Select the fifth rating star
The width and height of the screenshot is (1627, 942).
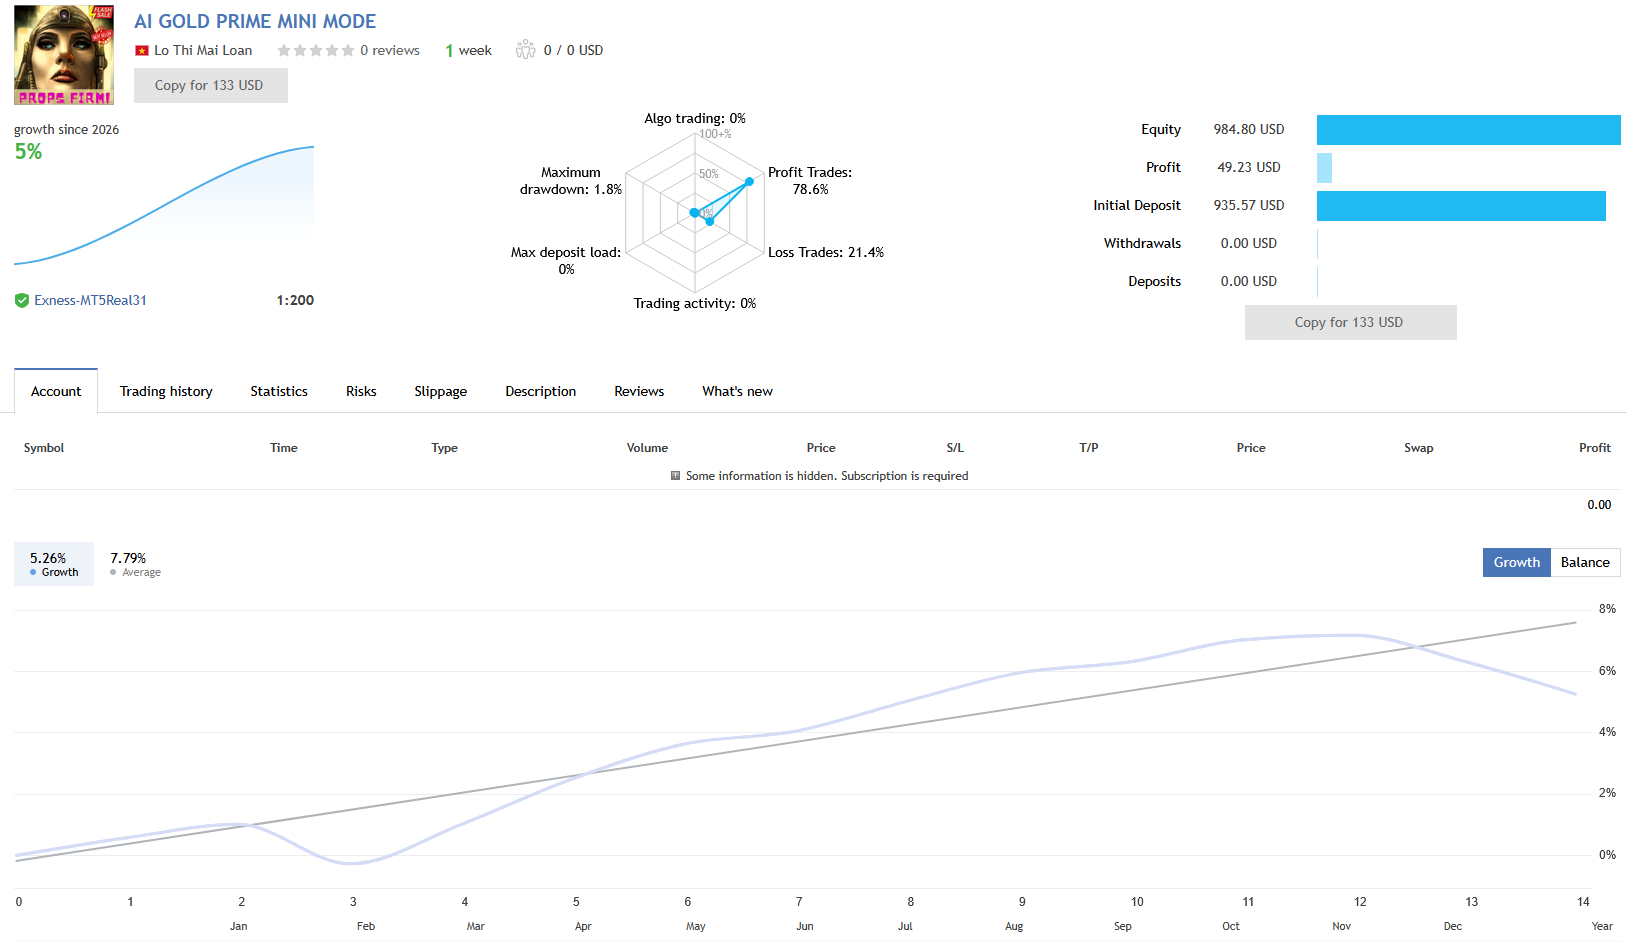point(348,49)
